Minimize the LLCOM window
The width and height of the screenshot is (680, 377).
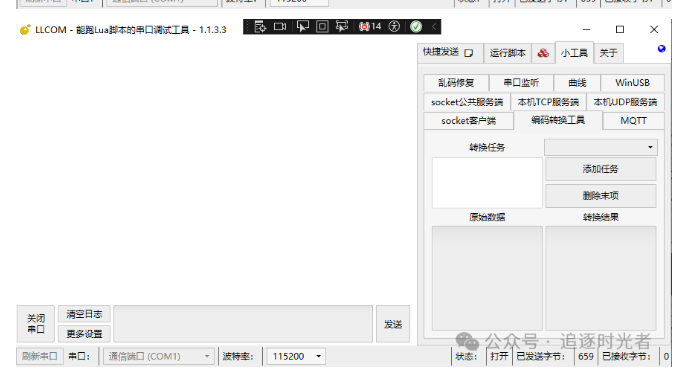[586, 30]
